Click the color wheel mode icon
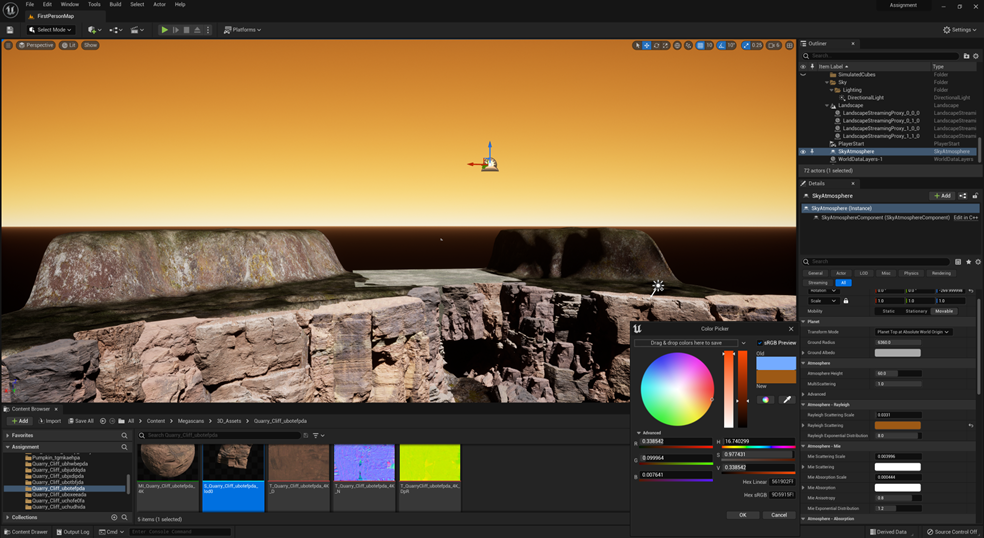The width and height of the screenshot is (984, 538). (766, 400)
